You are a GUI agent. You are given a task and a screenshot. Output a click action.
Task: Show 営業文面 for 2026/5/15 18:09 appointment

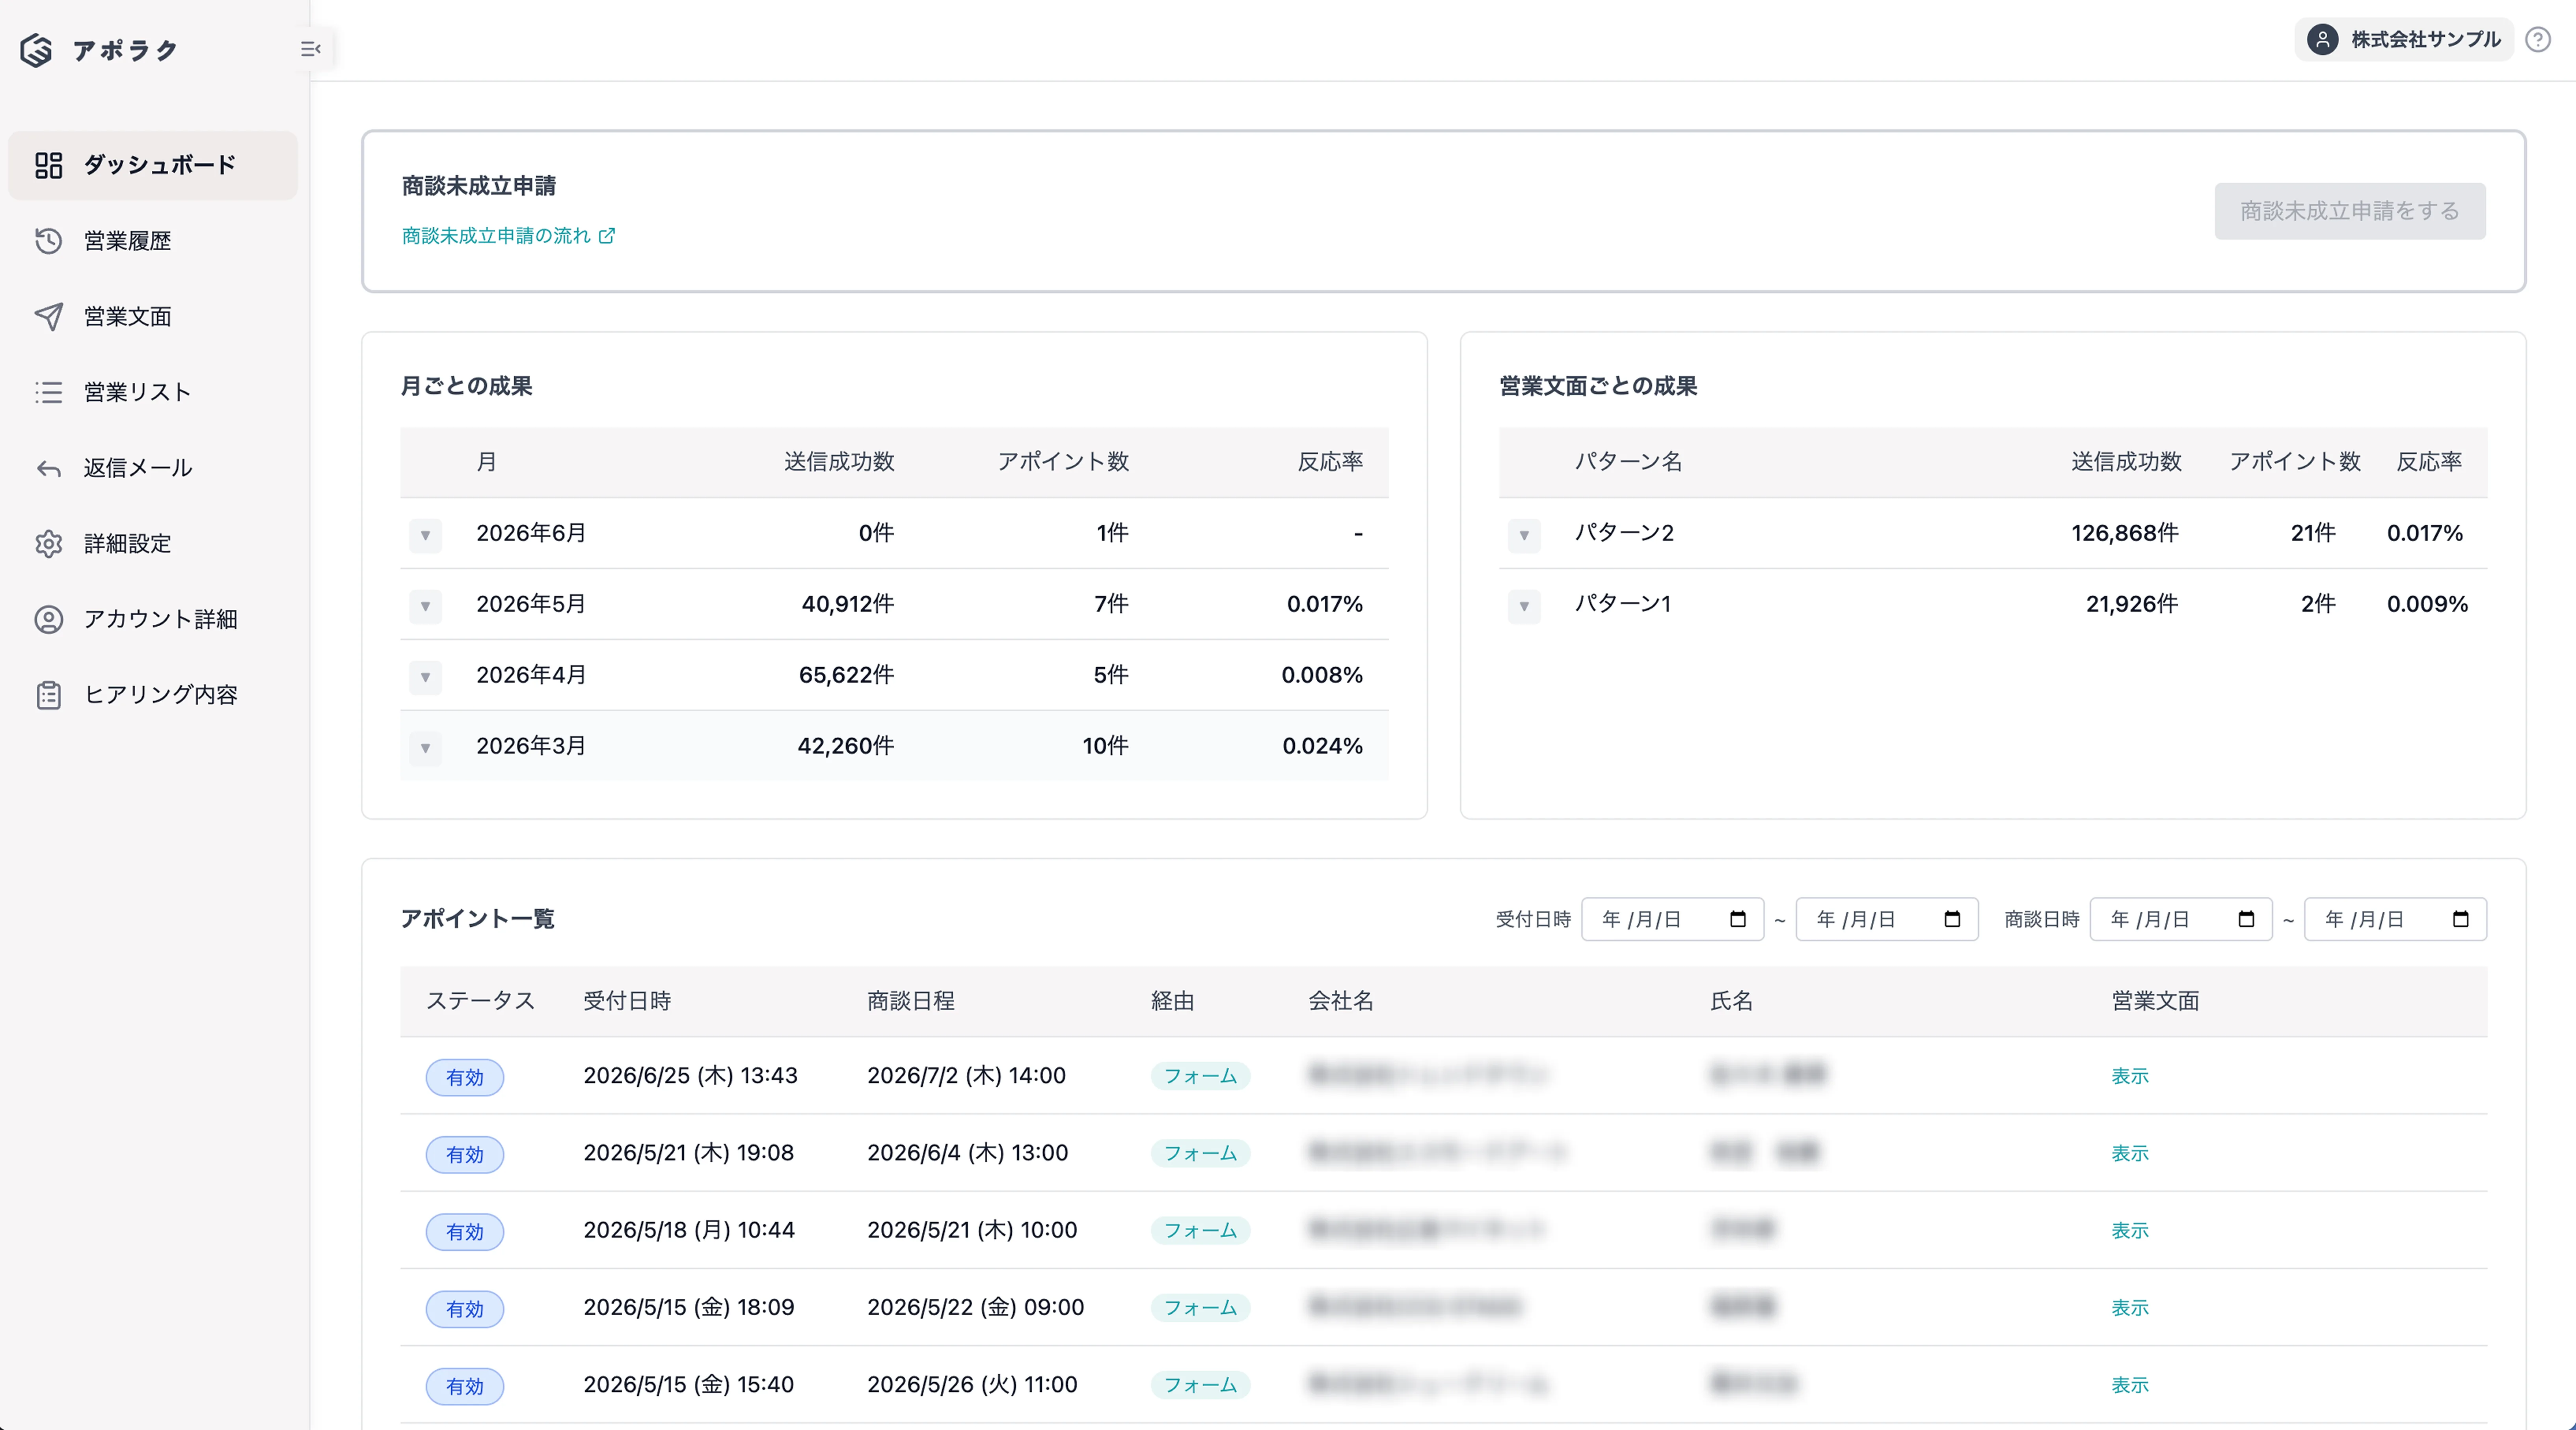(2129, 1308)
